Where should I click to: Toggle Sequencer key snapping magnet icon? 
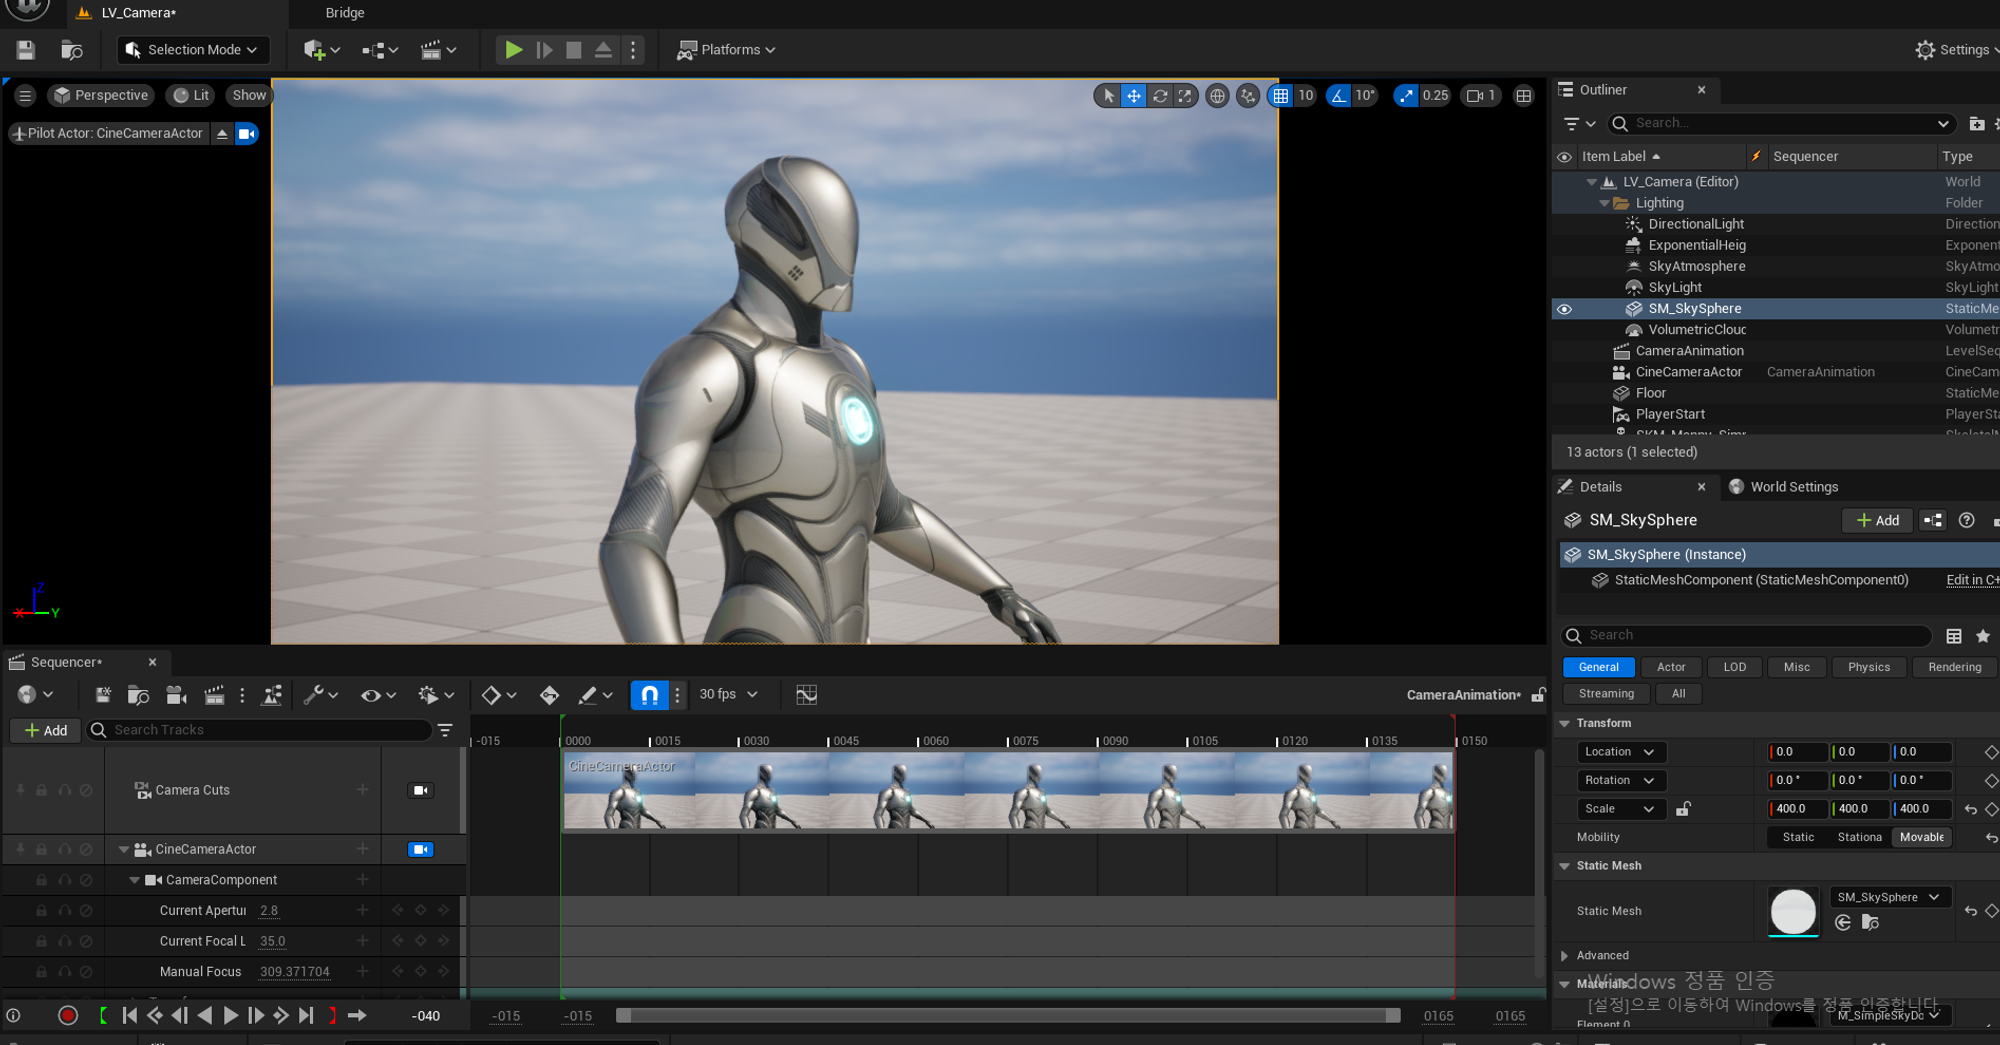[649, 695]
